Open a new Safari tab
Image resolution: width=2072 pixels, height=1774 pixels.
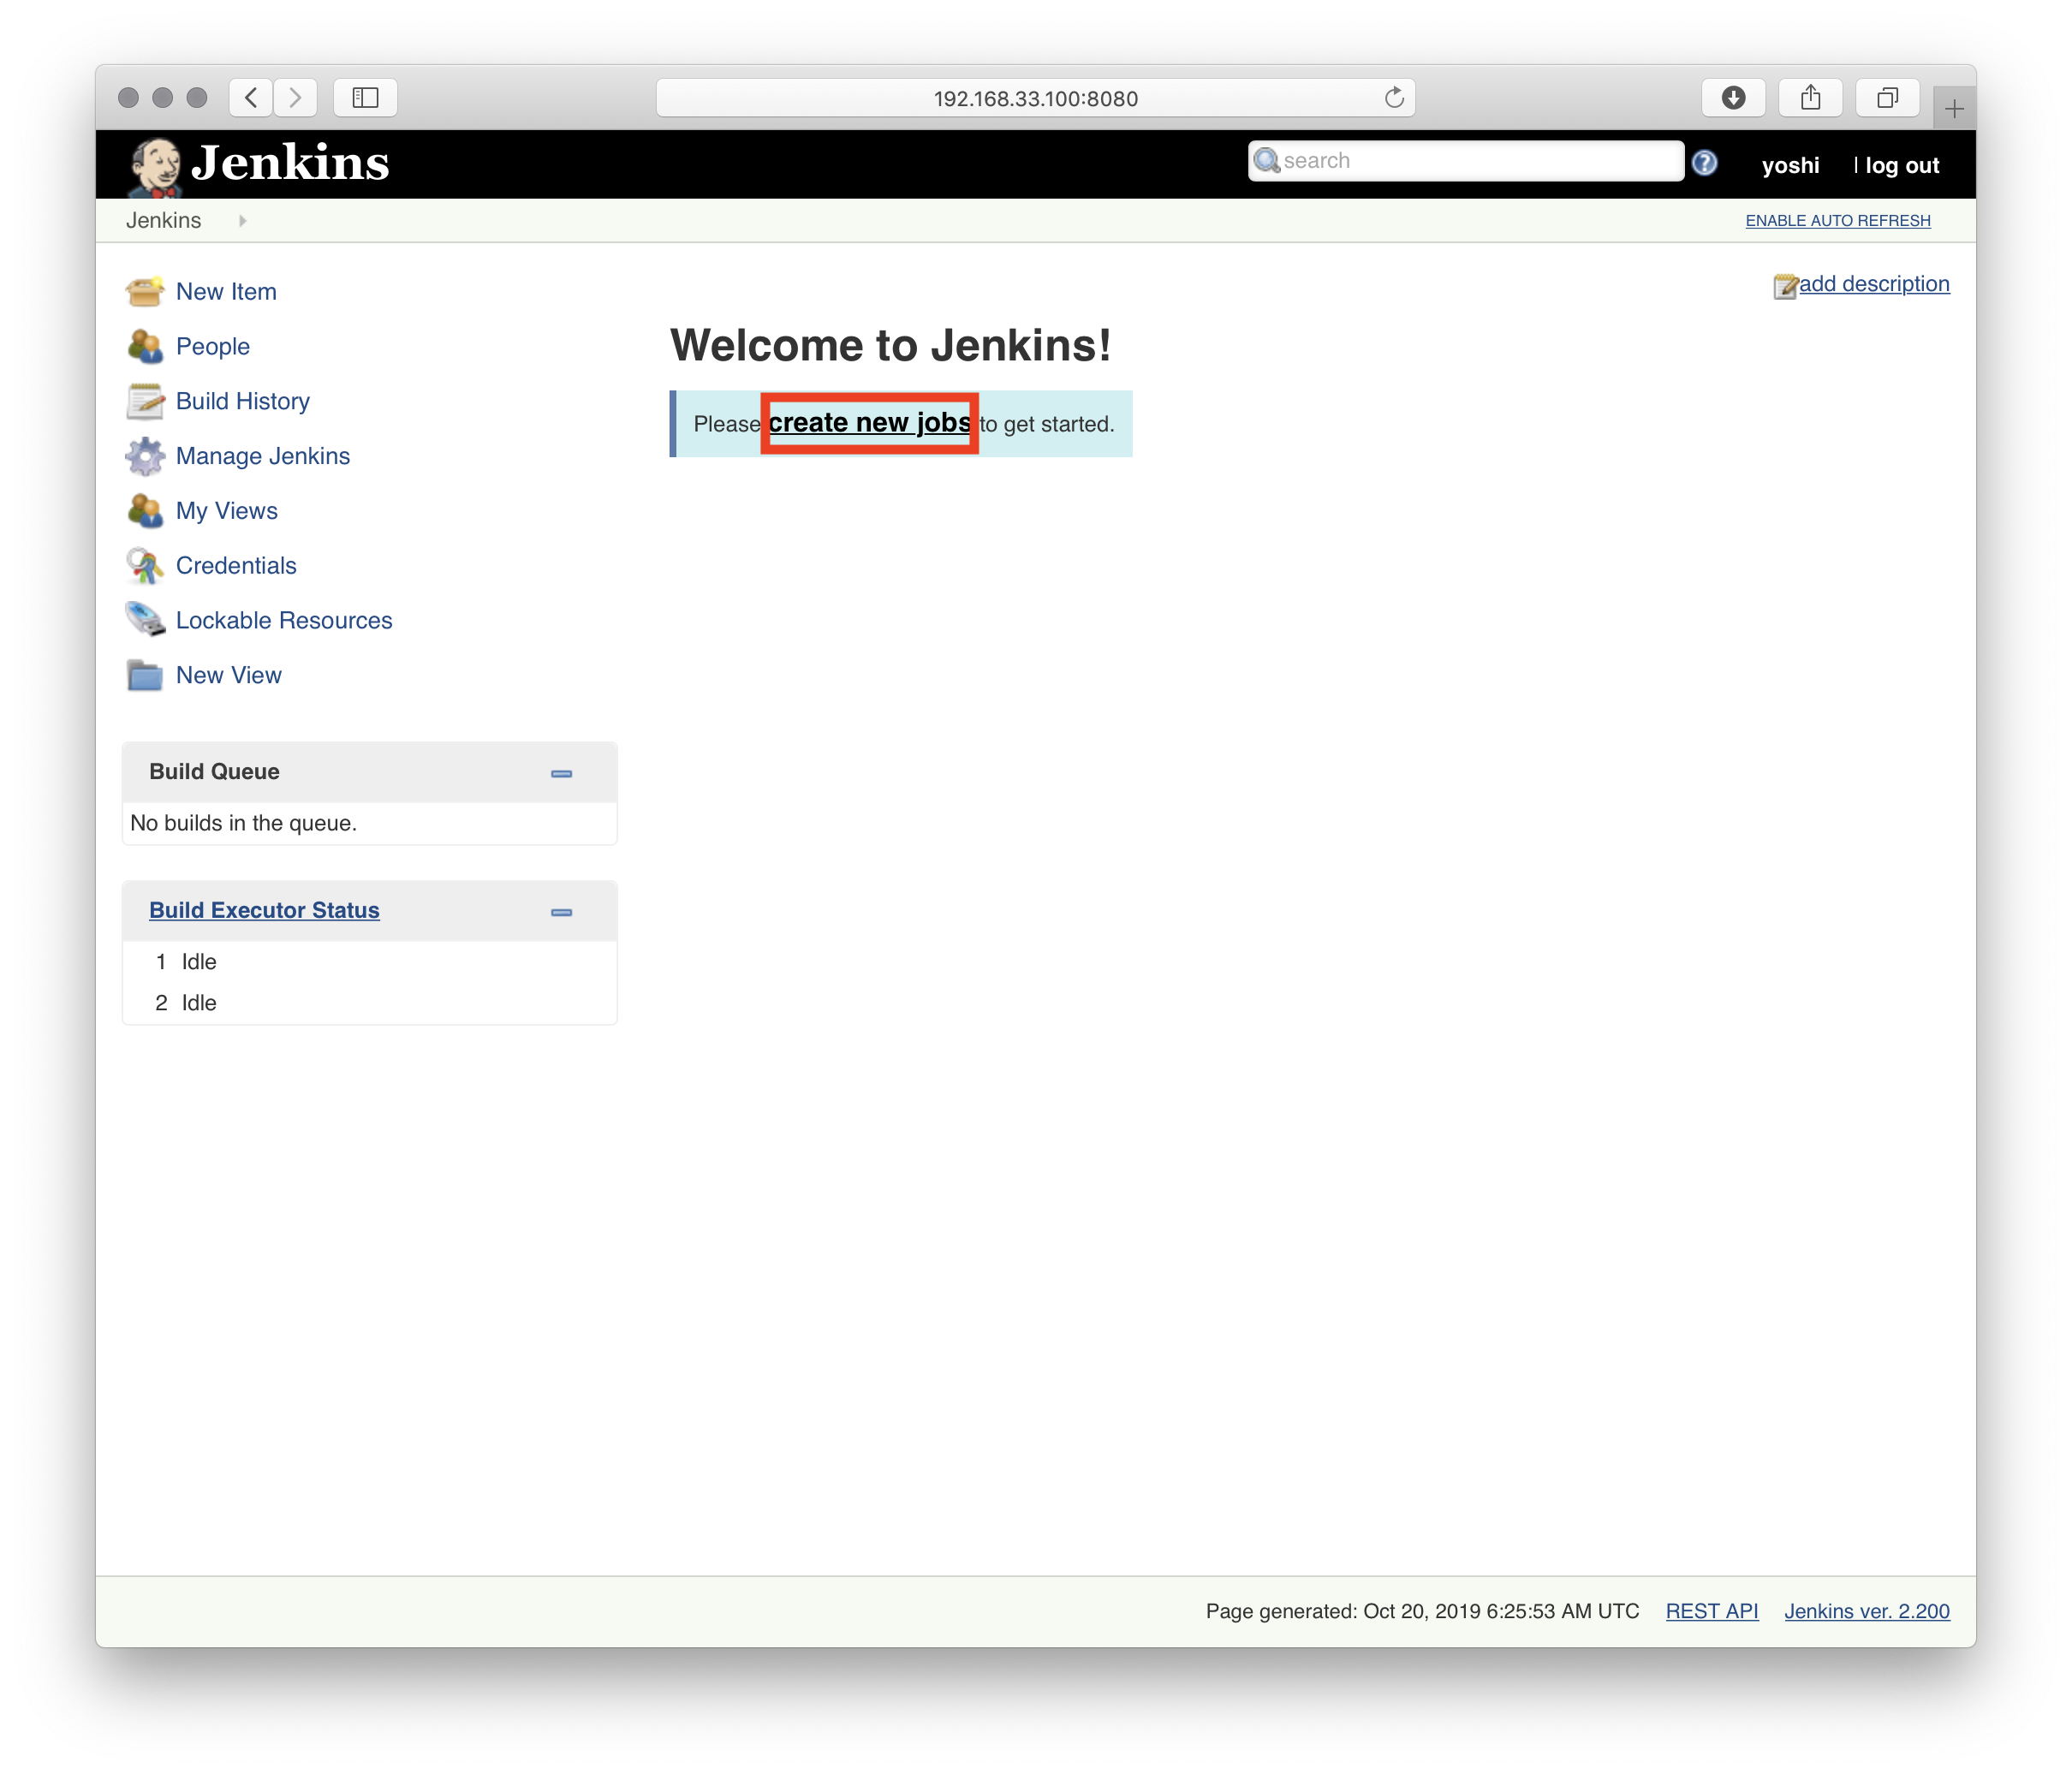[1954, 108]
